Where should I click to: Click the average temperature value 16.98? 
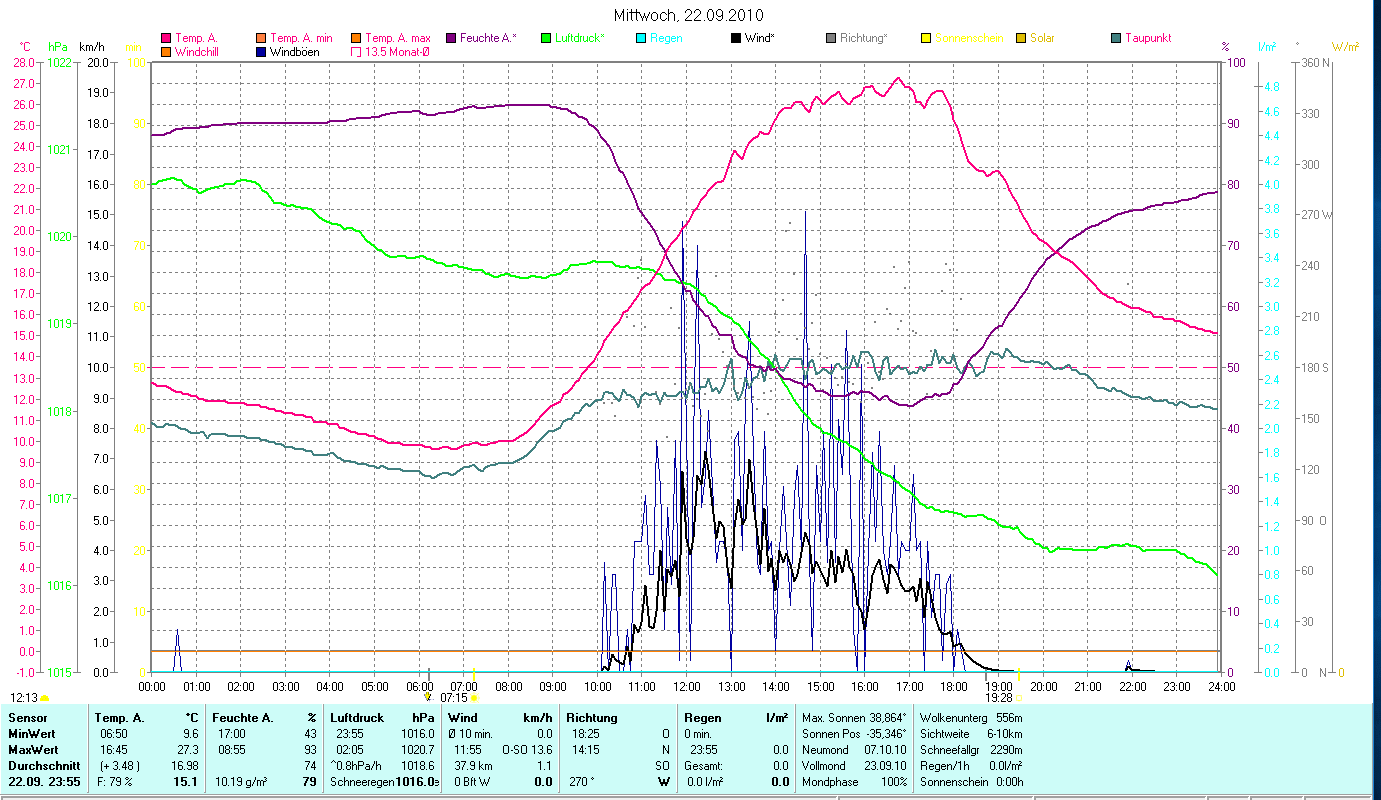(x=185, y=766)
